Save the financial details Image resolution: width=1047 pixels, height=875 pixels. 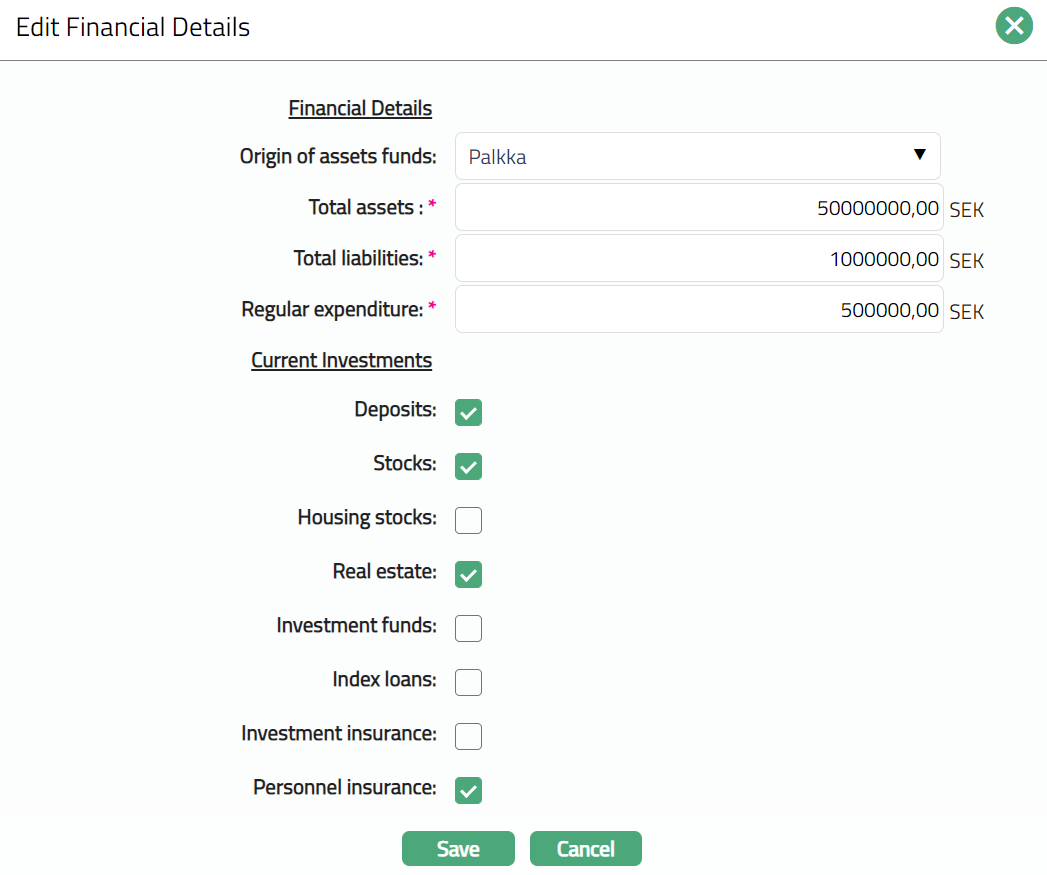pyautogui.click(x=458, y=849)
